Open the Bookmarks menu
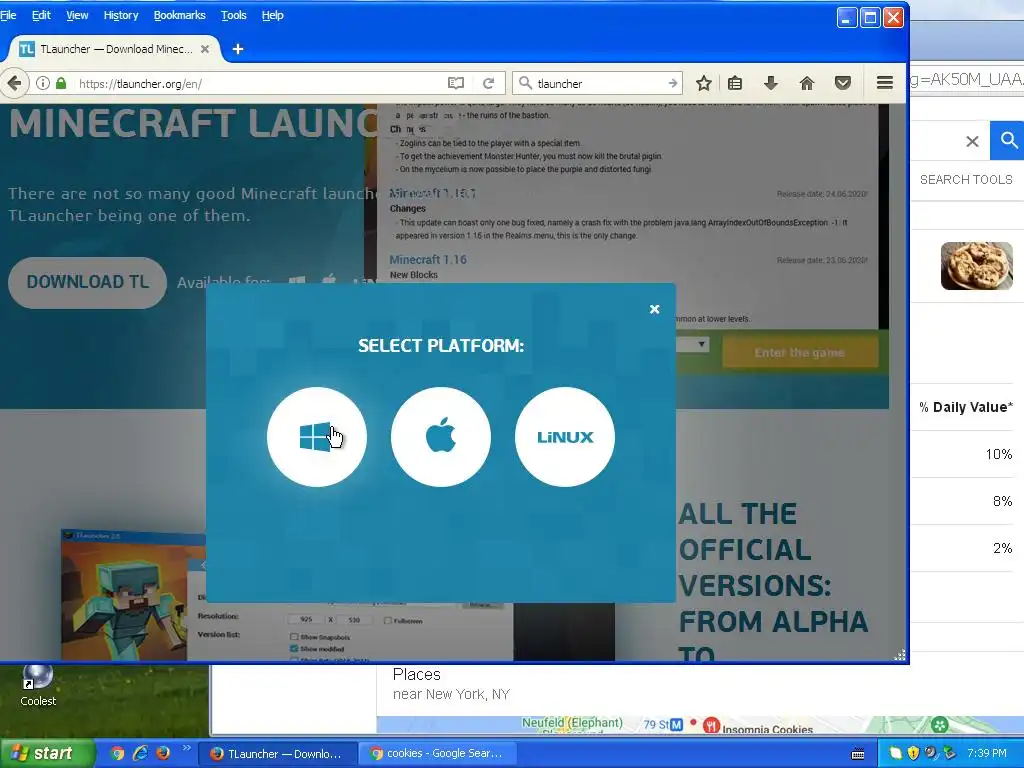This screenshot has width=1024, height=768. tap(180, 15)
